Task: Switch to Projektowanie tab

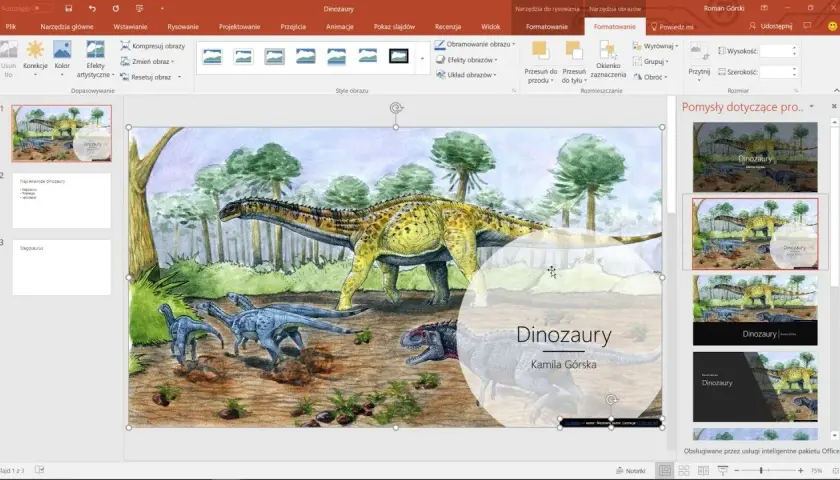Action: click(x=239, y=26)
